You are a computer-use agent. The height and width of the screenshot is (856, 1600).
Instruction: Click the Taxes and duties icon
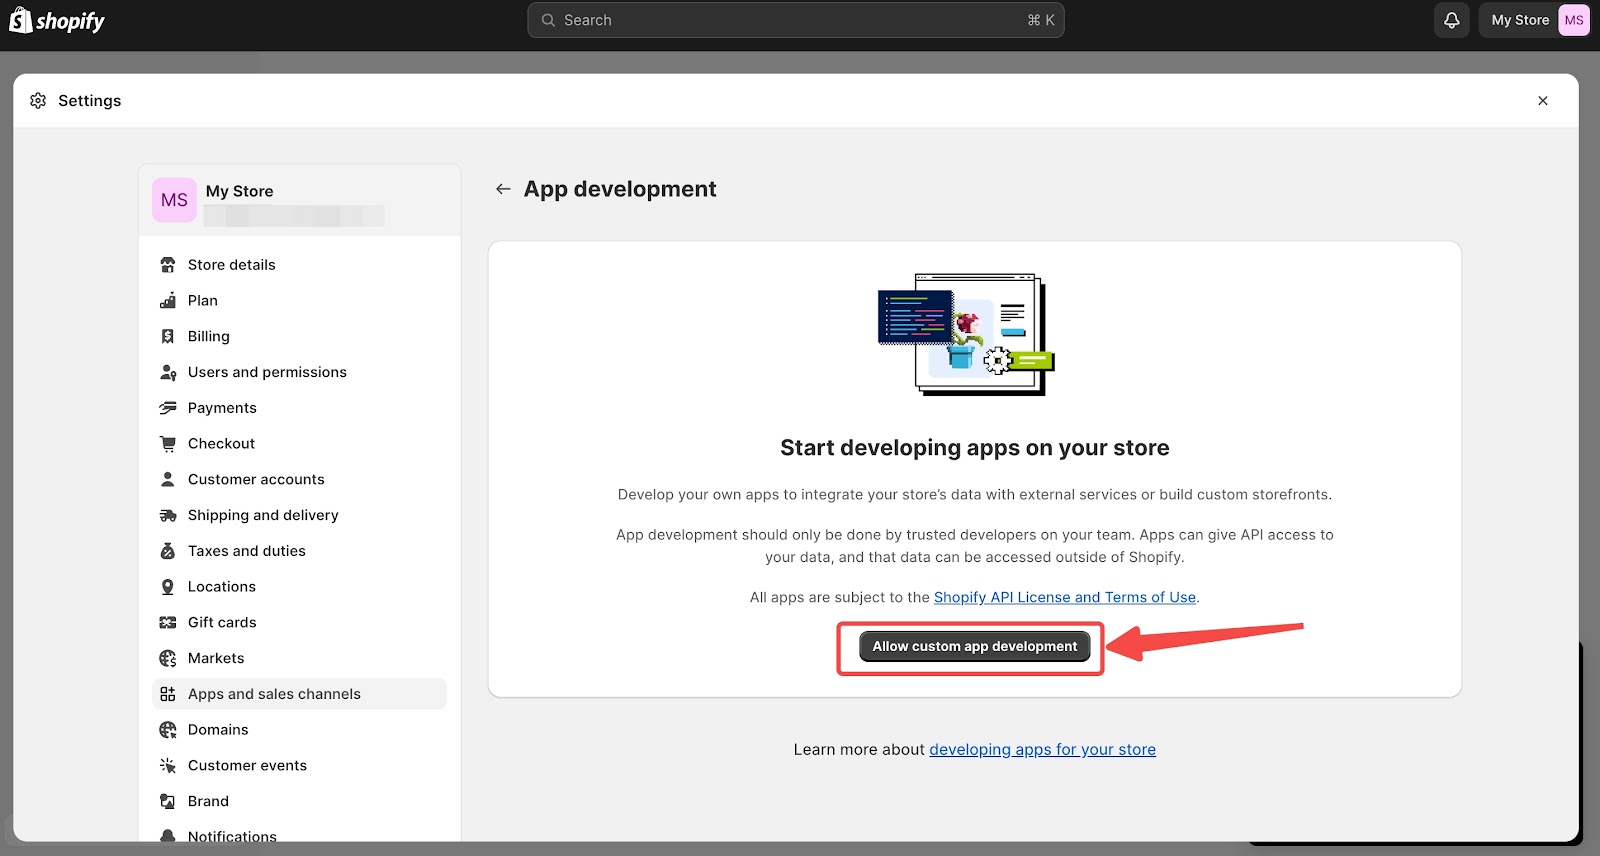coord(168,551)
